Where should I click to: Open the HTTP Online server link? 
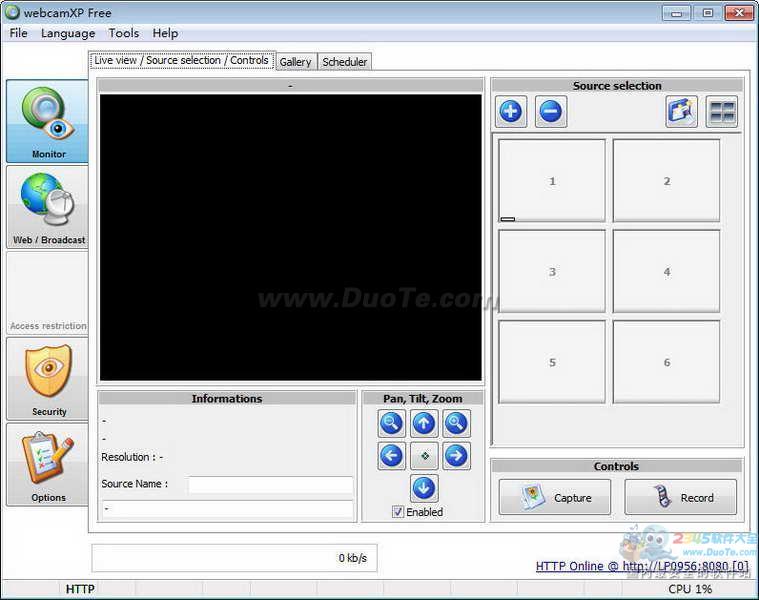[x=642, y=566]
